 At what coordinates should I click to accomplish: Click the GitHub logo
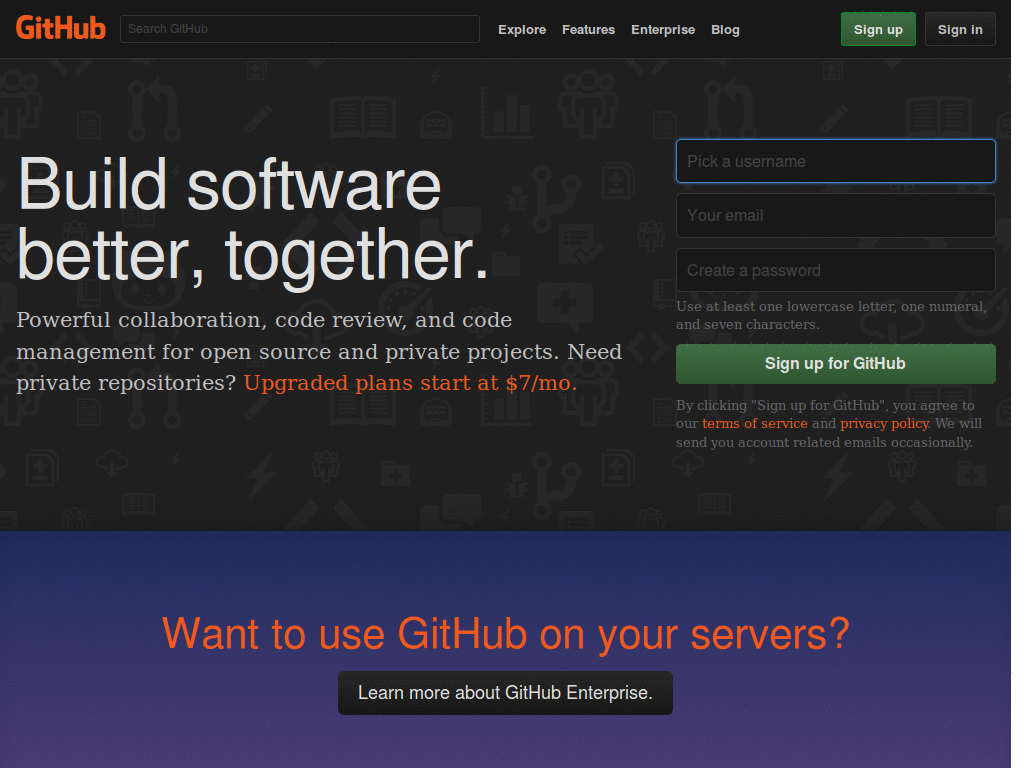[x=61, y=29]
